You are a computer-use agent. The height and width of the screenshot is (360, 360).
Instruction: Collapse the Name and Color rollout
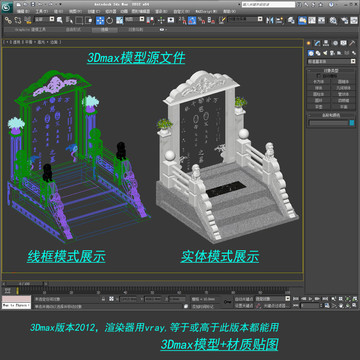coord(331,115)
